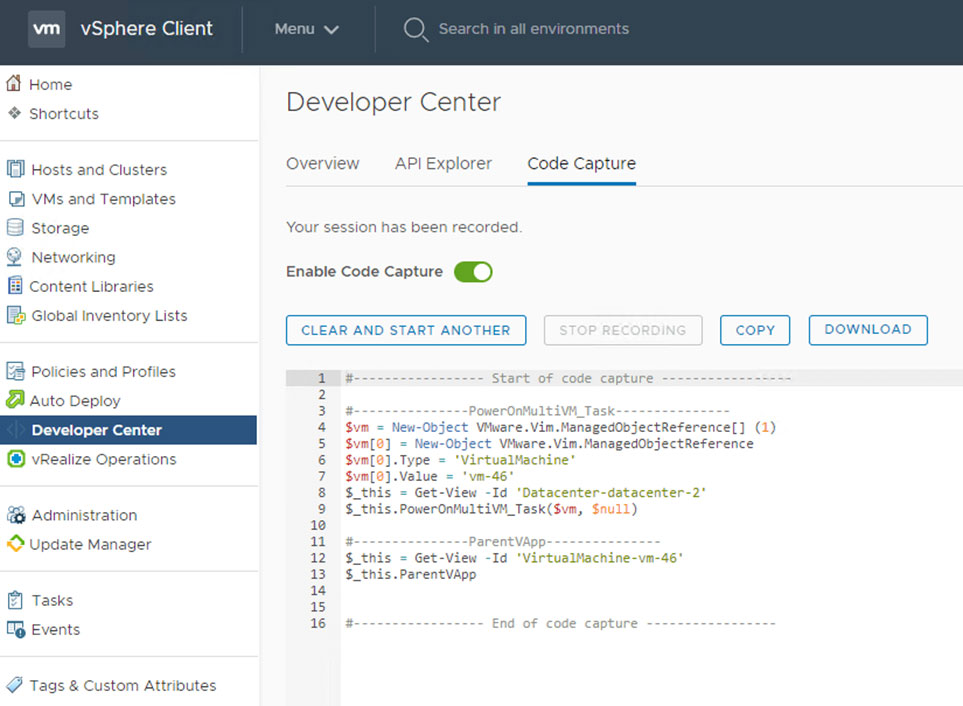The image size is (963, 706).
Task: Click the search in all environments field
Action: (x=533, y=29)
